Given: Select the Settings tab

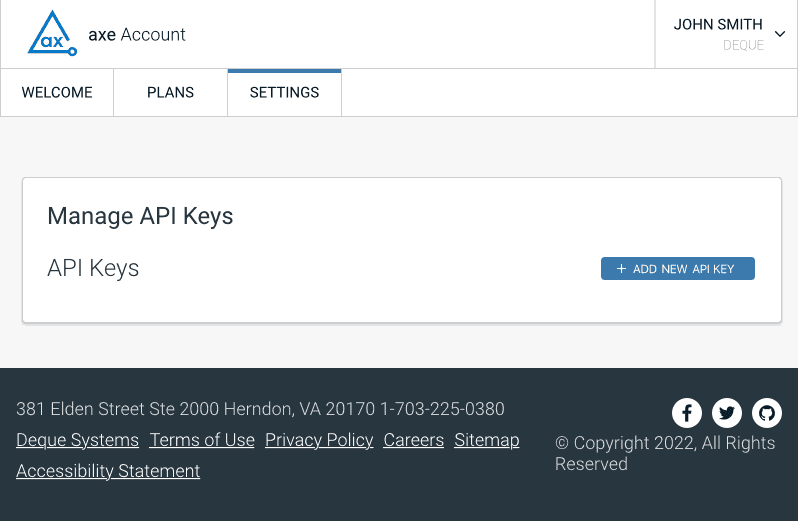Looking at the screenshot, I should 284,93.
